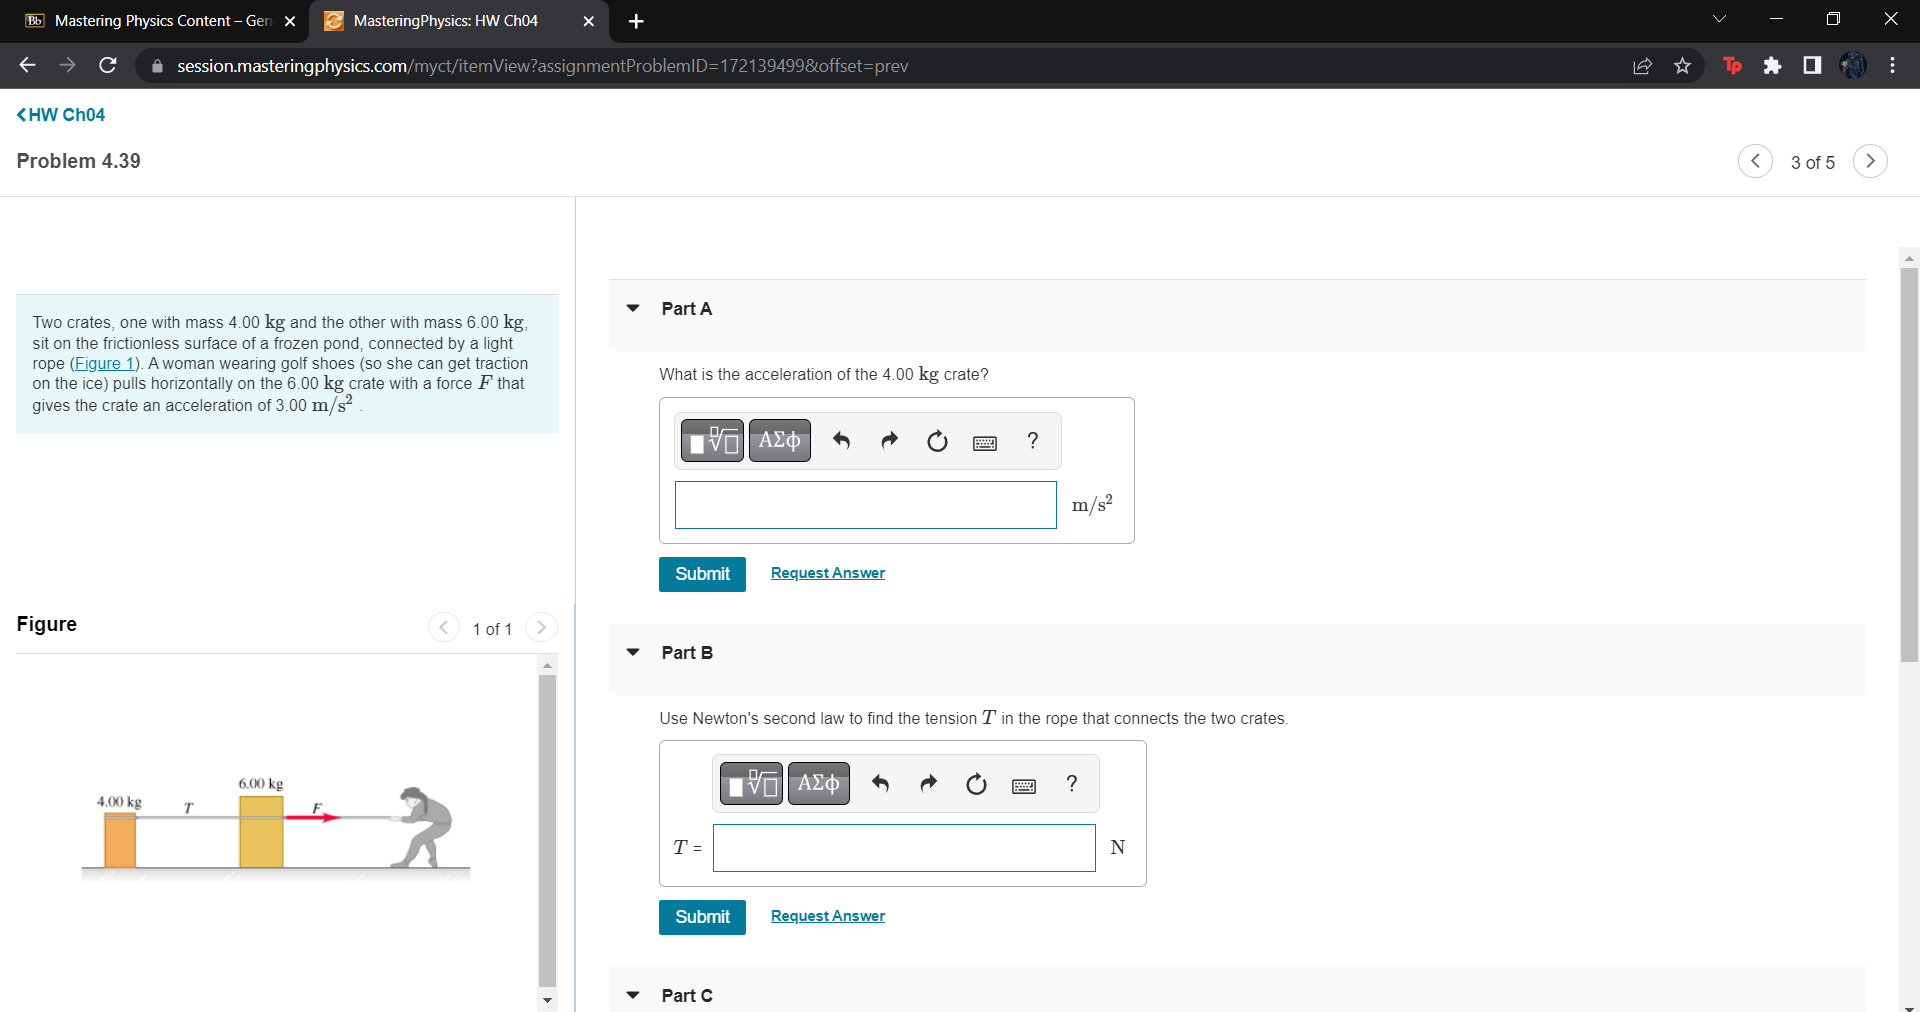Image resolution: width=1920 pixels, height=1012 pixels.
Task: Click inside the tension T input field
Action: tap(903, 847)
